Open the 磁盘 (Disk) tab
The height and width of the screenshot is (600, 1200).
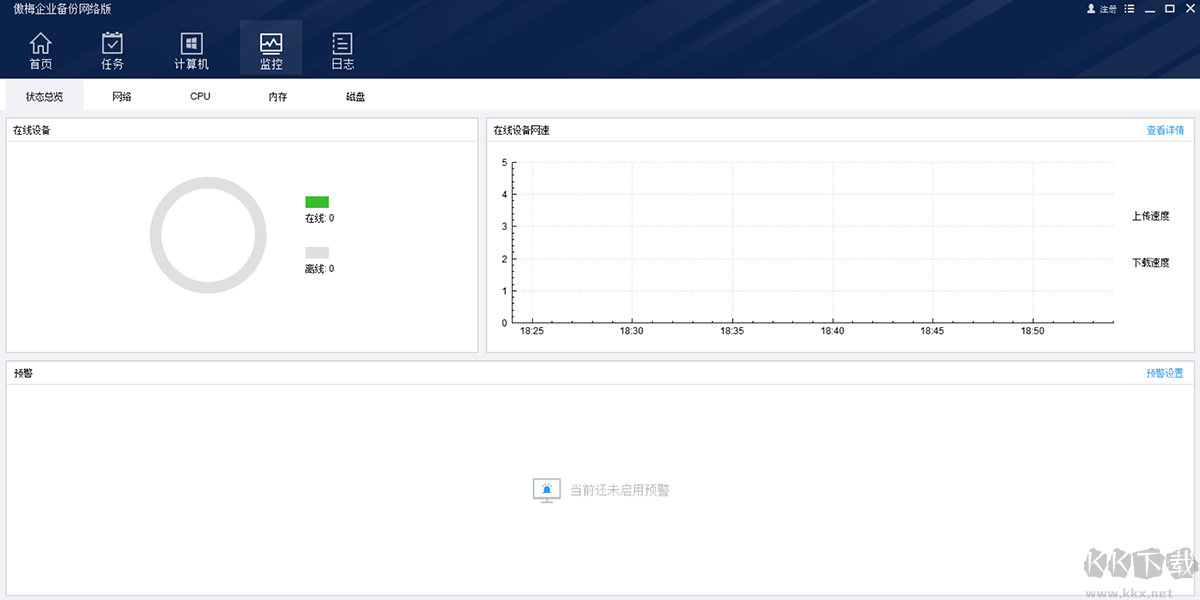(355, 95)
